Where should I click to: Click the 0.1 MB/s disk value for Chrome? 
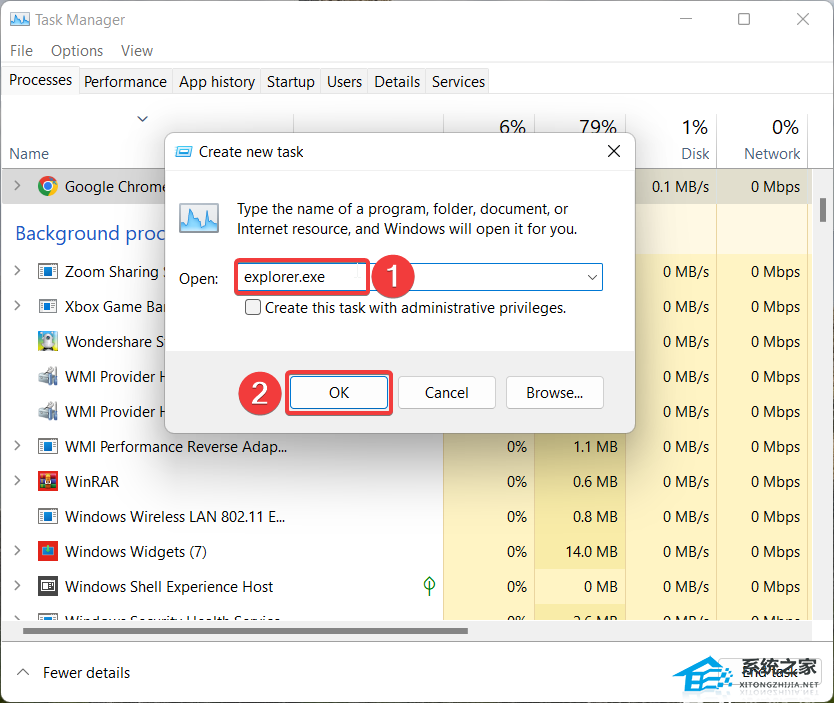pyautogui.click(x=681, y=187)
